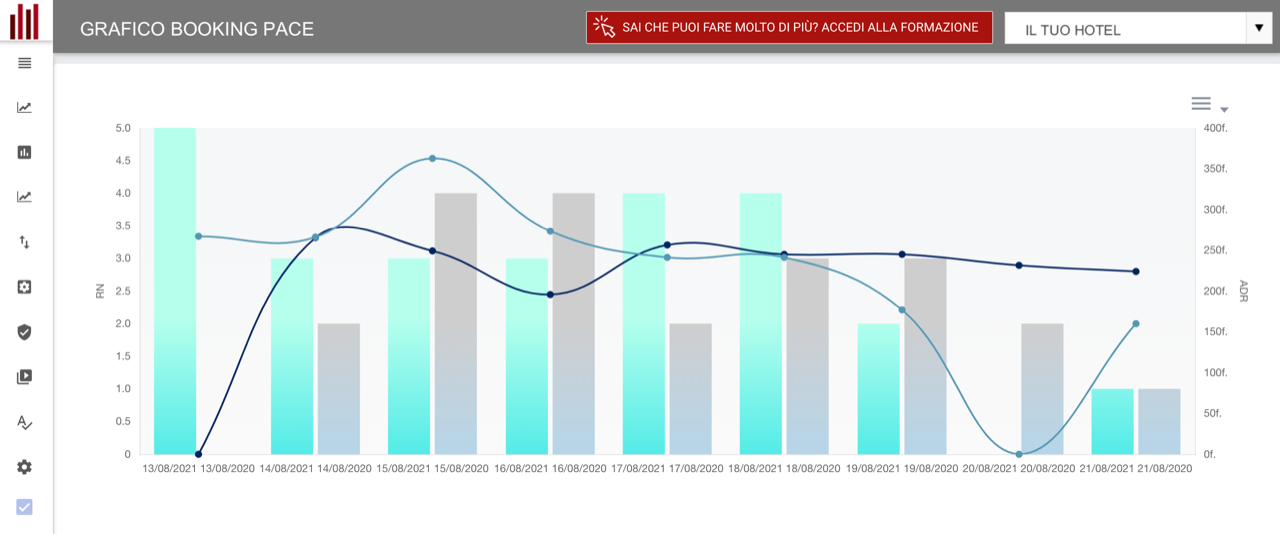Expand the 'IL TUO HOTEL' dropdown arrow

click(1258, 28)
